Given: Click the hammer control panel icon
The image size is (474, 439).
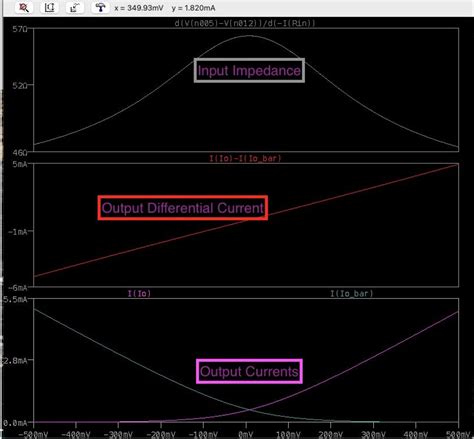Looking at the screenshot, I should (x=100, y=8).
